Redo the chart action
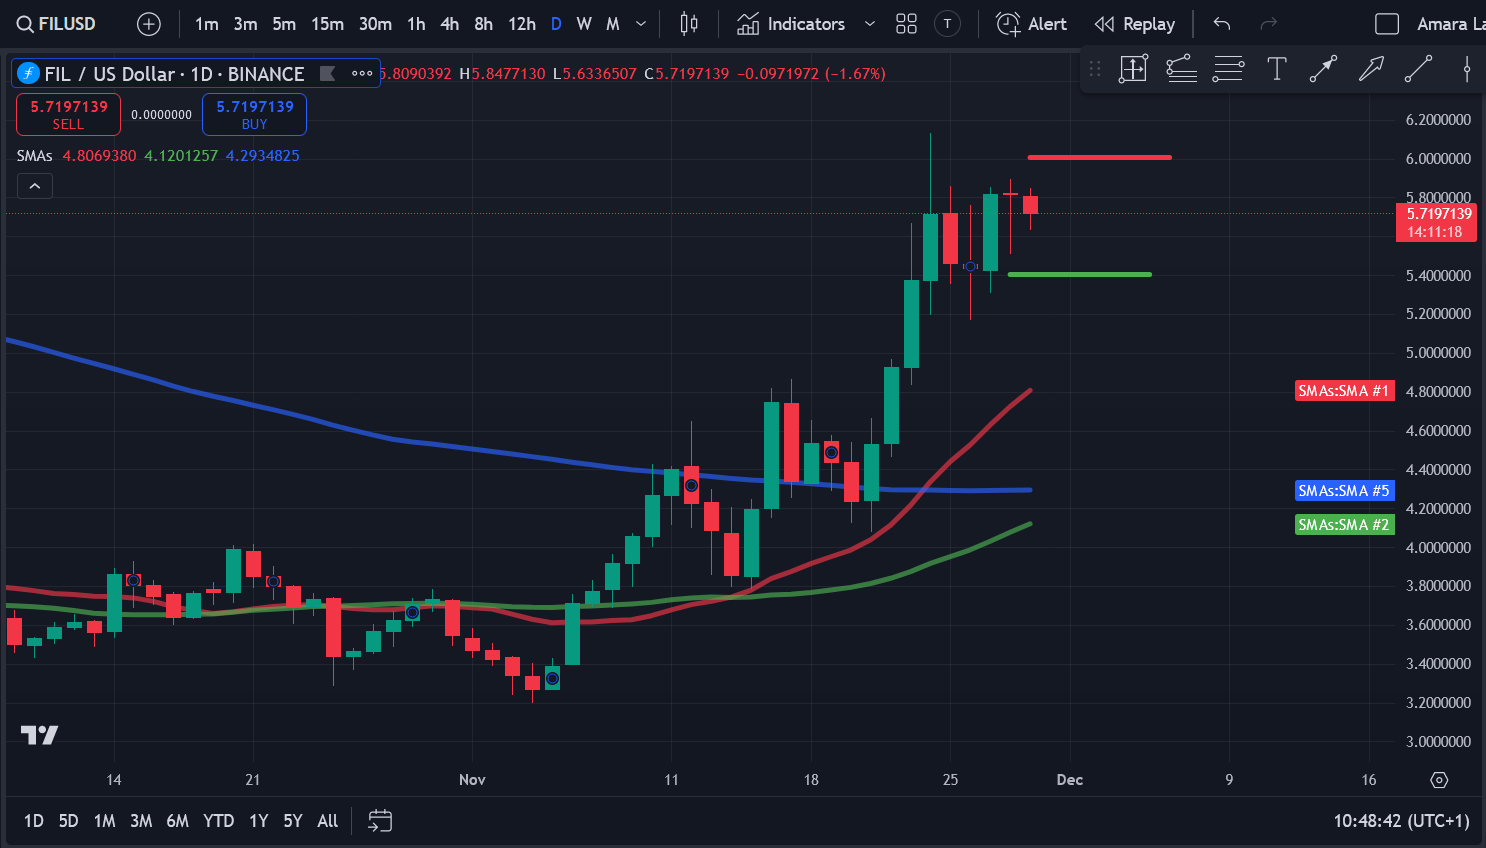The height and width of the screenshot is (848, 1486). [1268, 24]
